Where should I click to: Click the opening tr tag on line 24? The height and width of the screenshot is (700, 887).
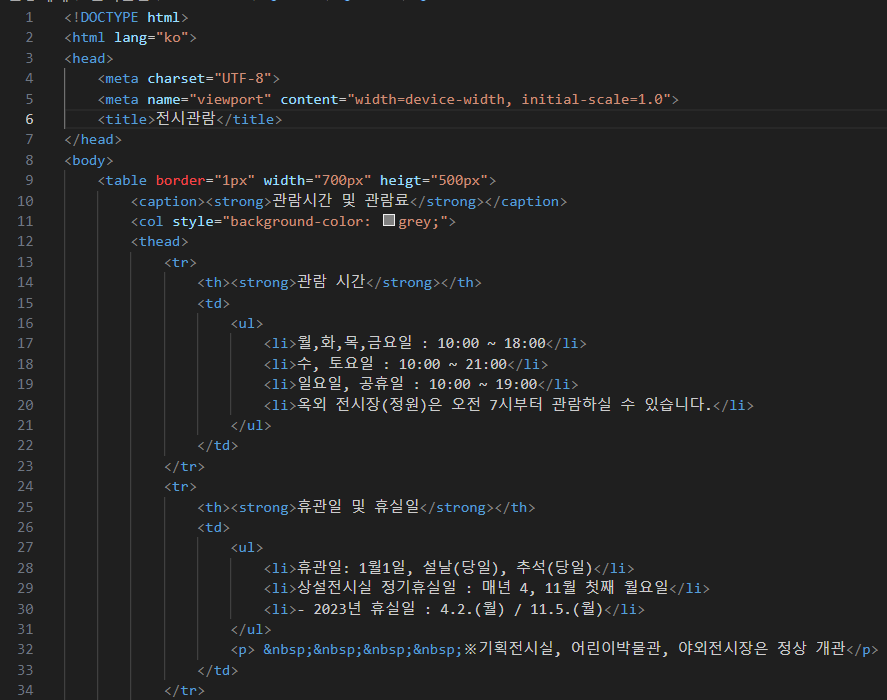(x=180, y=487)
